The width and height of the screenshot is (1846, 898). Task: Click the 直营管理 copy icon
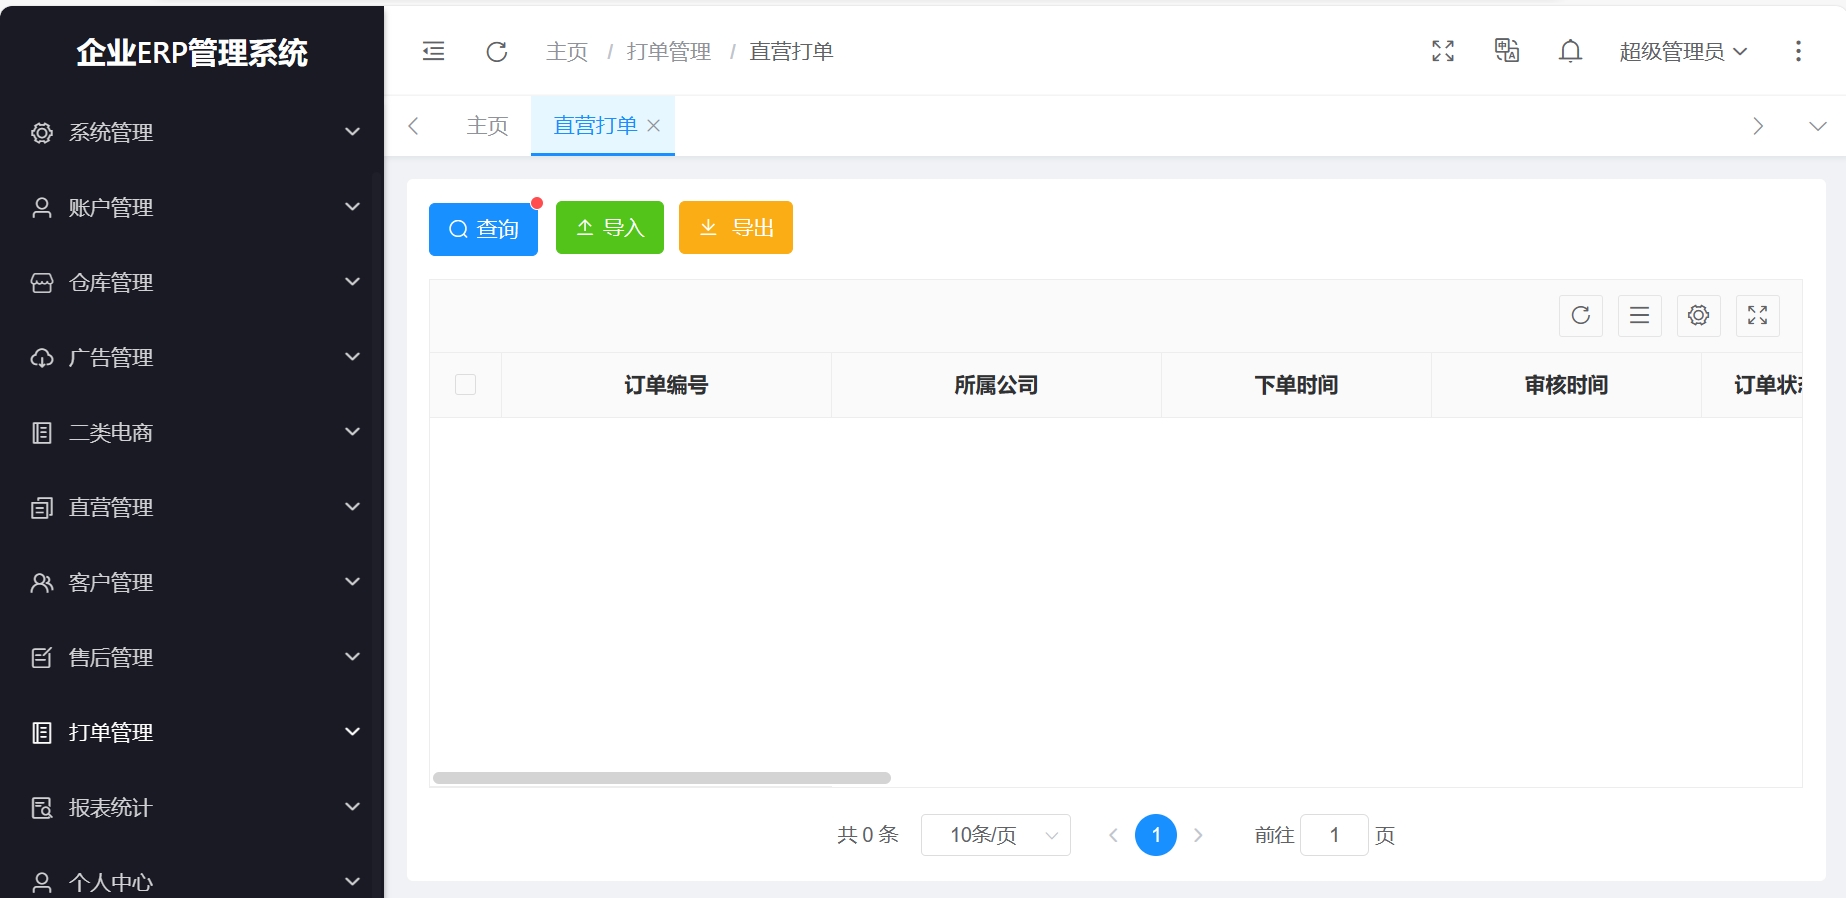click(42, 508)
